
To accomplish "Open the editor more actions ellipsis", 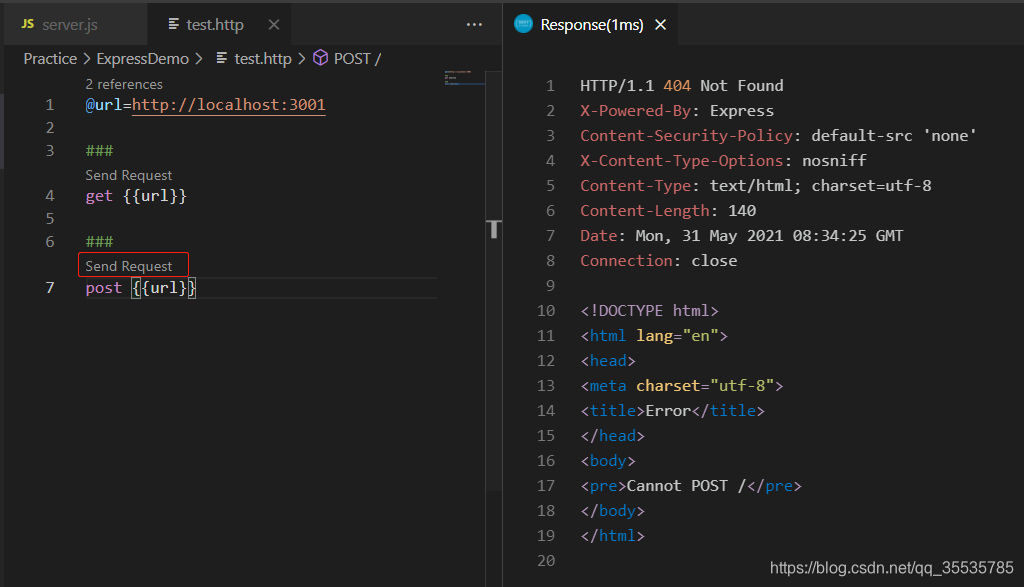I will (474, 22).
